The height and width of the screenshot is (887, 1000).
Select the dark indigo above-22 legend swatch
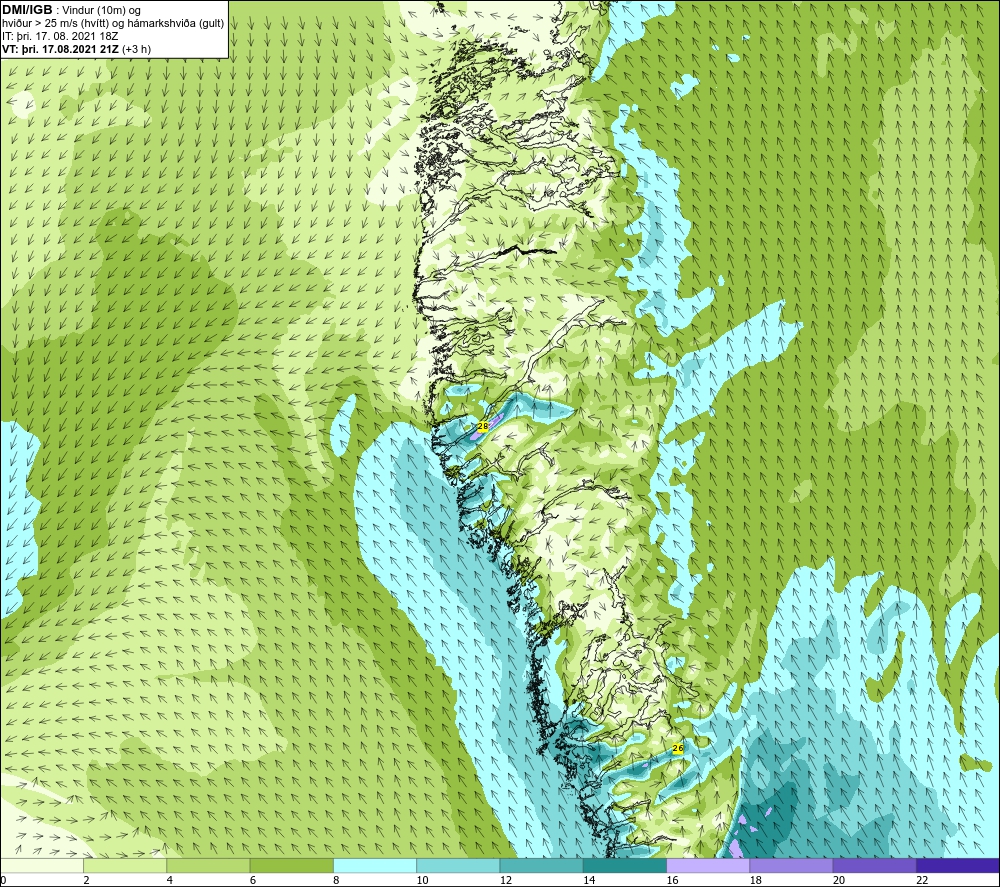[958, 865]
